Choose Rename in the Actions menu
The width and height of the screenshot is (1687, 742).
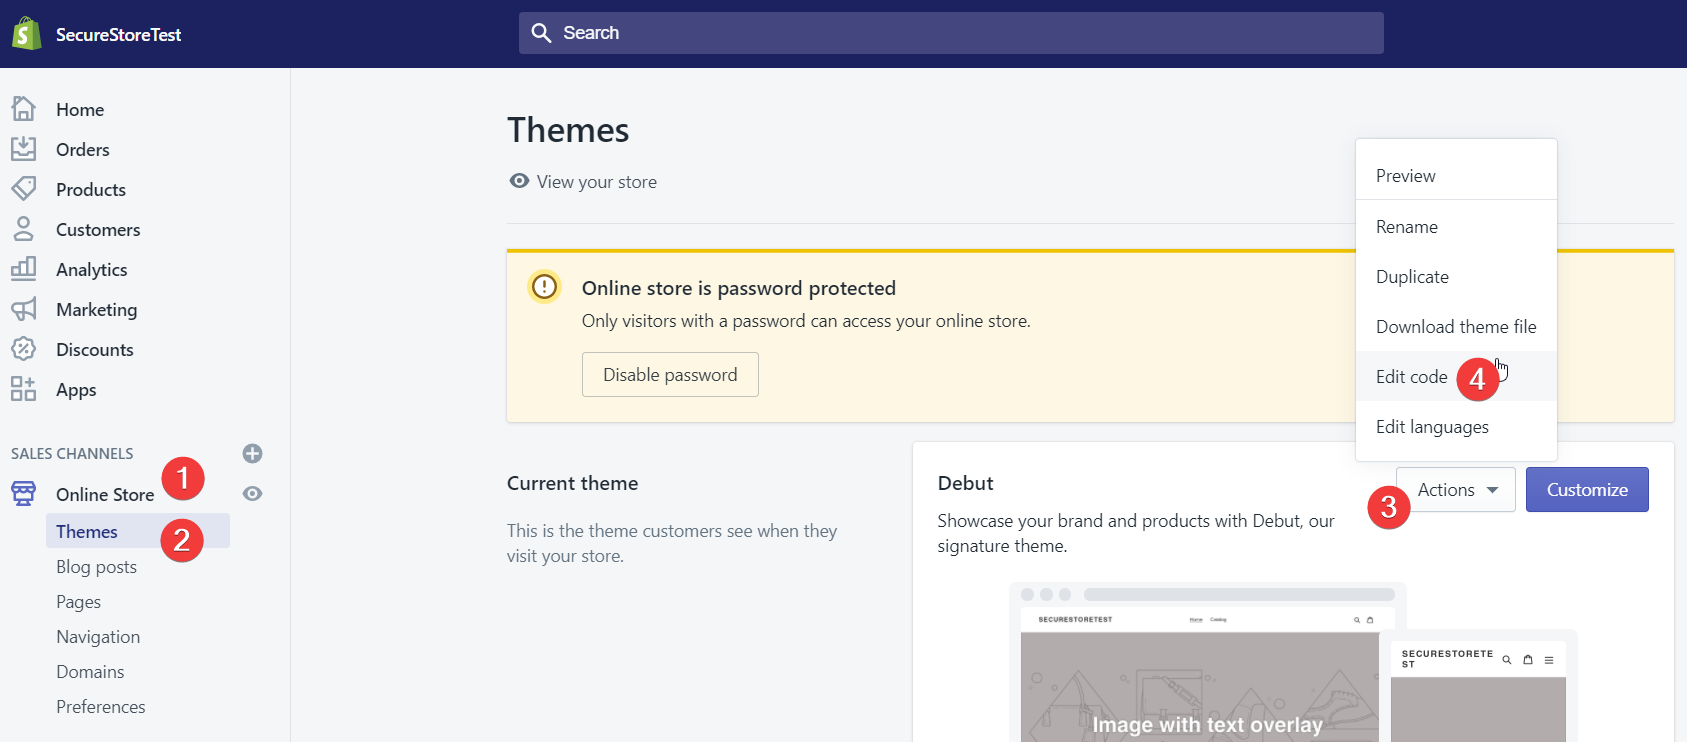pyautogui.click(x=1456, y=226)
